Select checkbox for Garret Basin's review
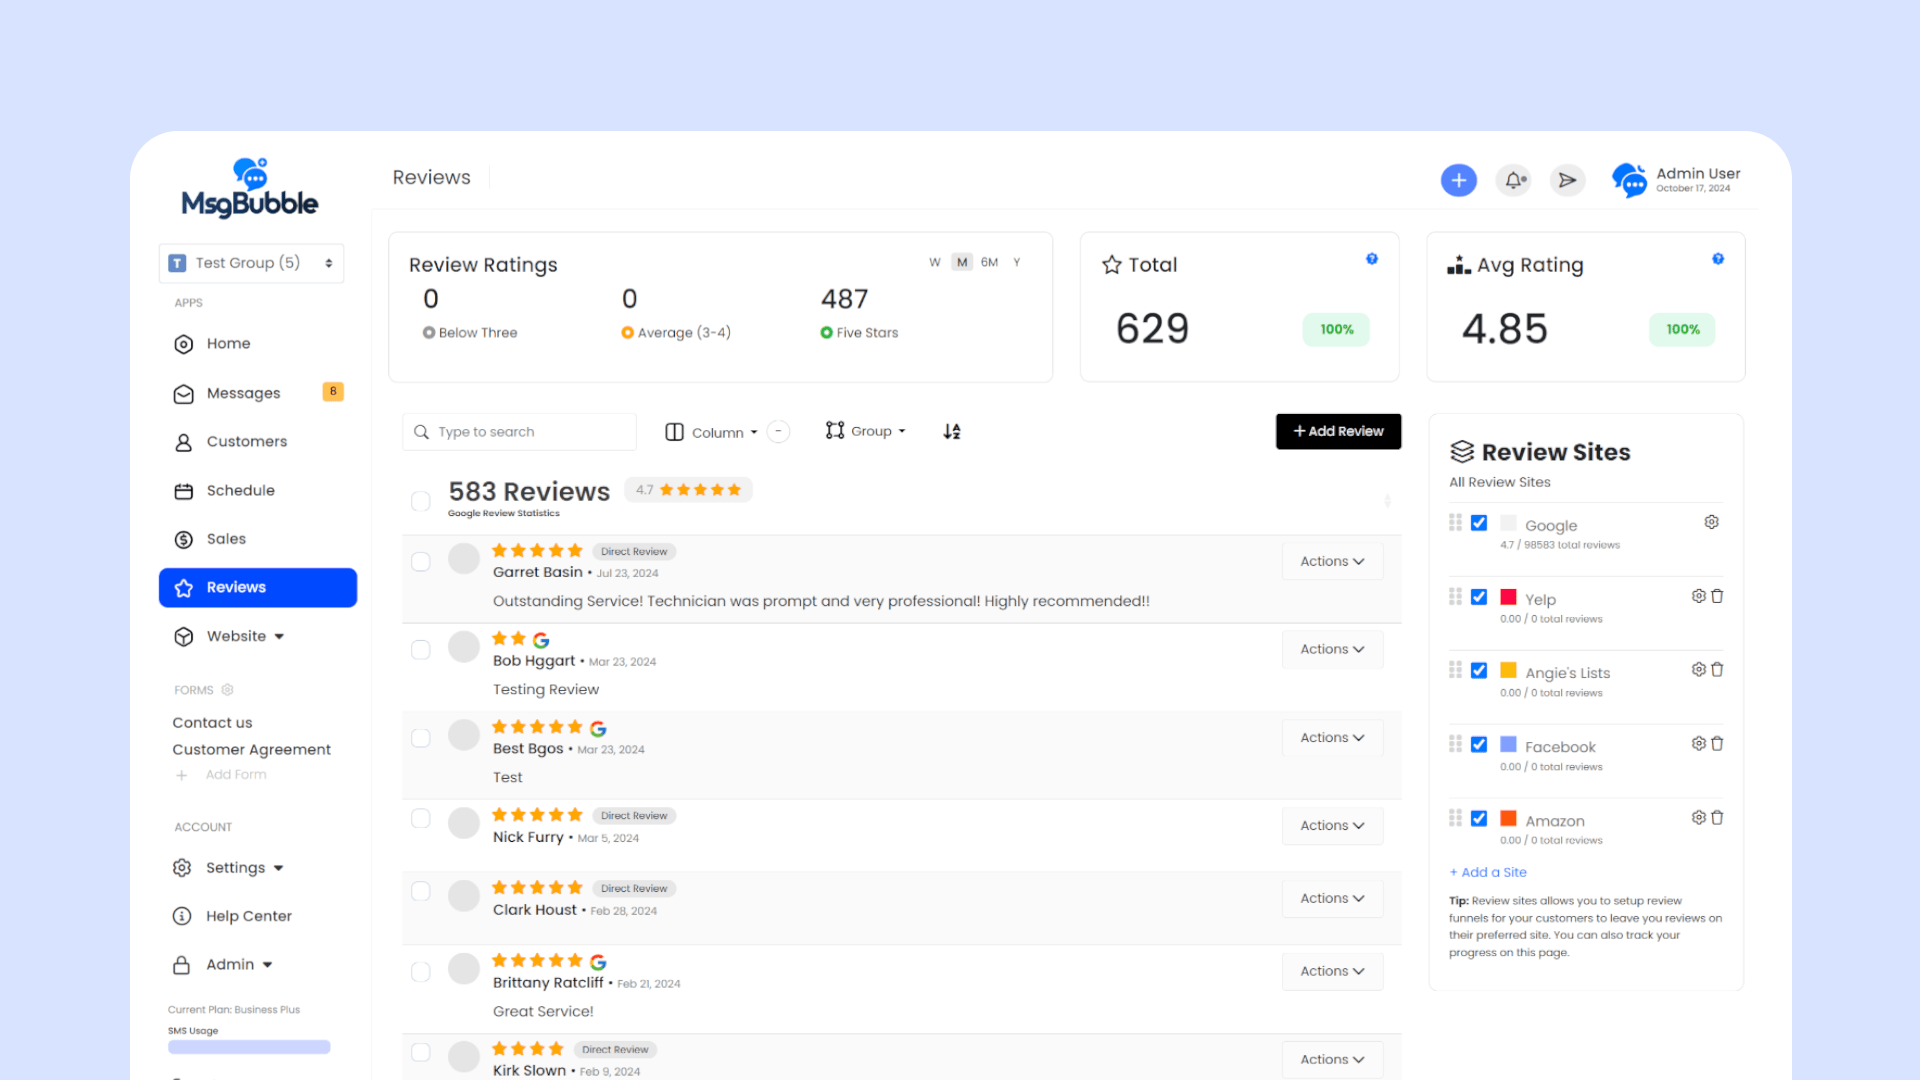This screenshot has height=1080, width=1920. (421, 562)
